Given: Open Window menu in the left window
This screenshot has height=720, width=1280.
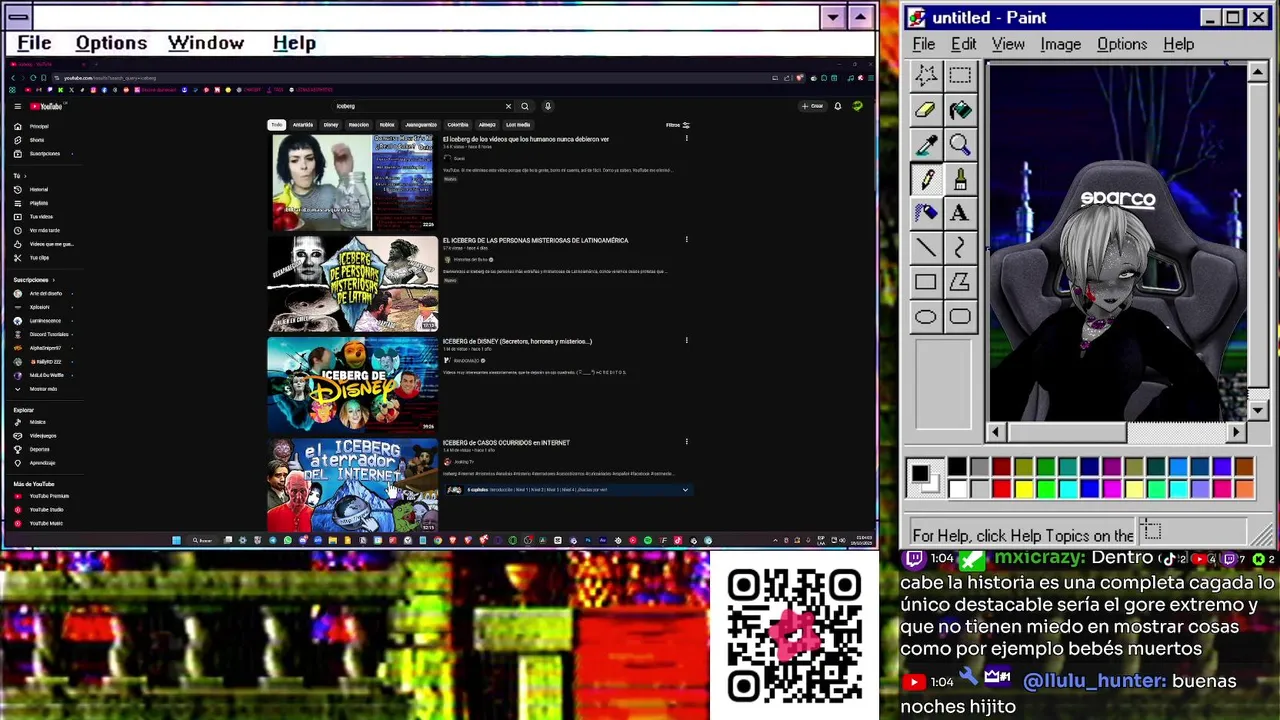Looking at the screenshot, I should pos(206,43).
